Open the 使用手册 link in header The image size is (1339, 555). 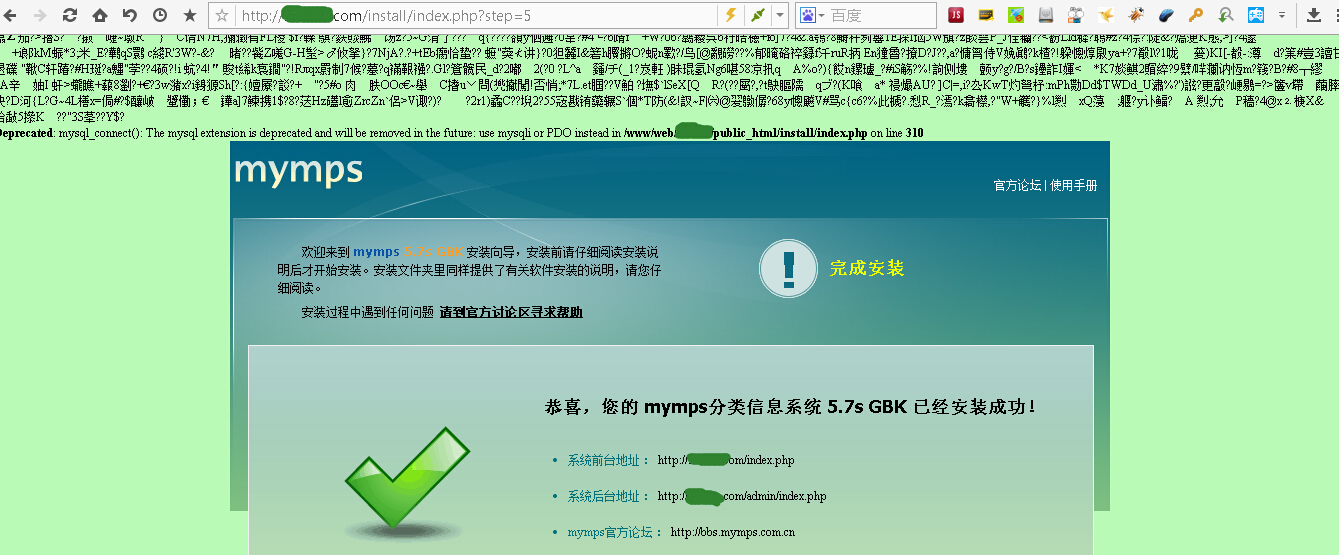[x=1073, y=185]
